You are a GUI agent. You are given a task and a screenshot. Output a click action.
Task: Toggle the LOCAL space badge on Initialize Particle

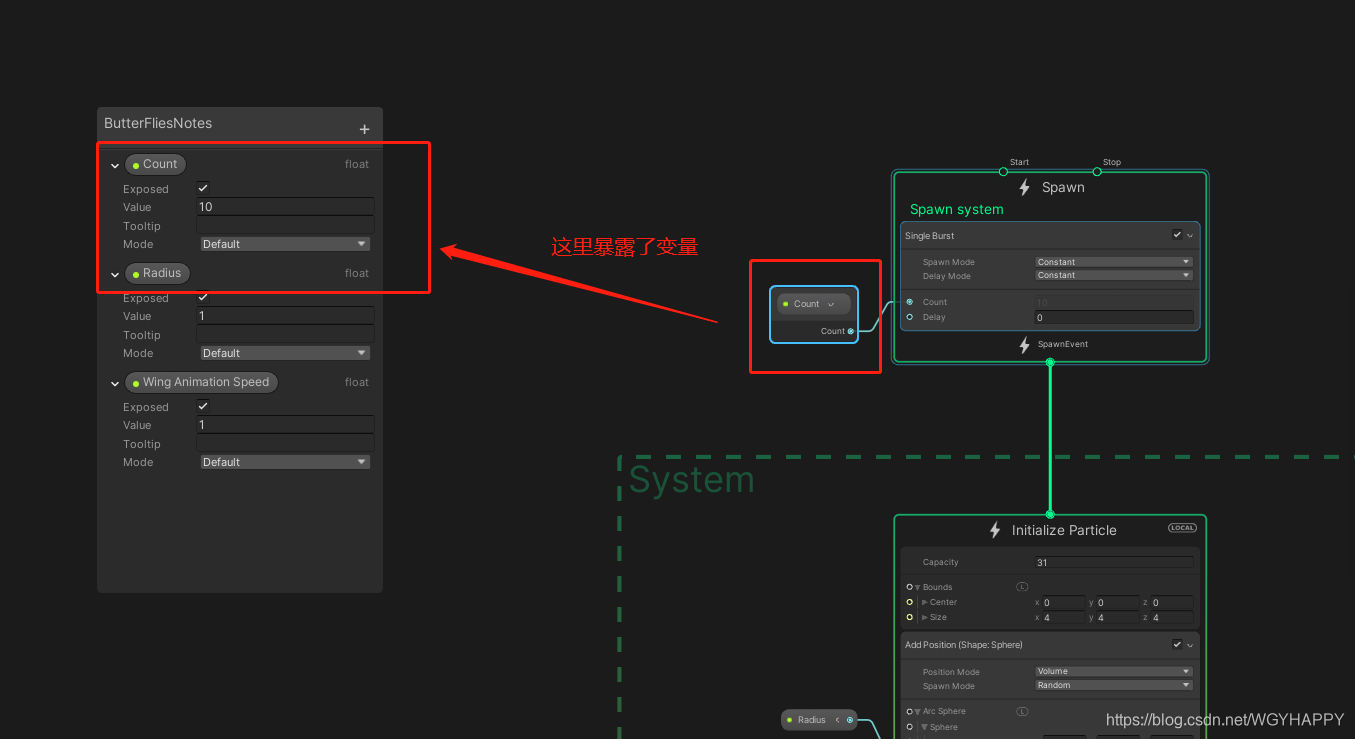pyautogui.click(x=1182, y=528)
